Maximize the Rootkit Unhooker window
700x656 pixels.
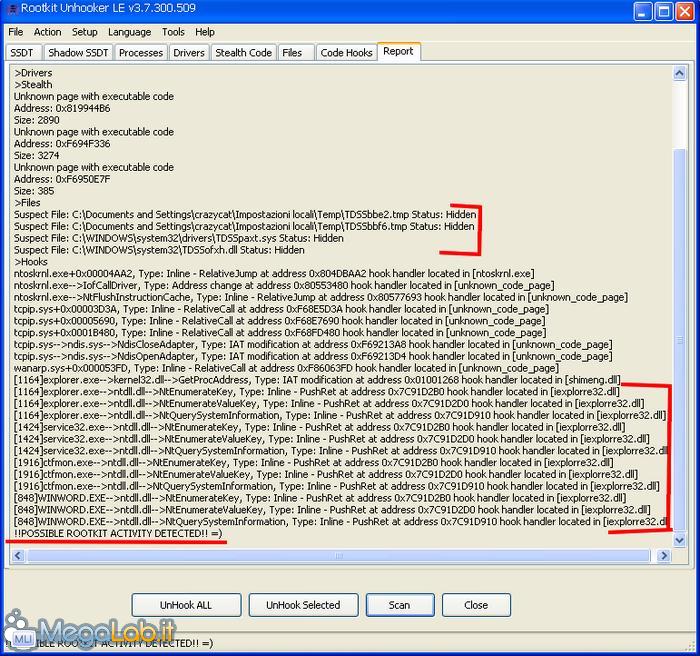pyautogui.click(x=664, y=12)
